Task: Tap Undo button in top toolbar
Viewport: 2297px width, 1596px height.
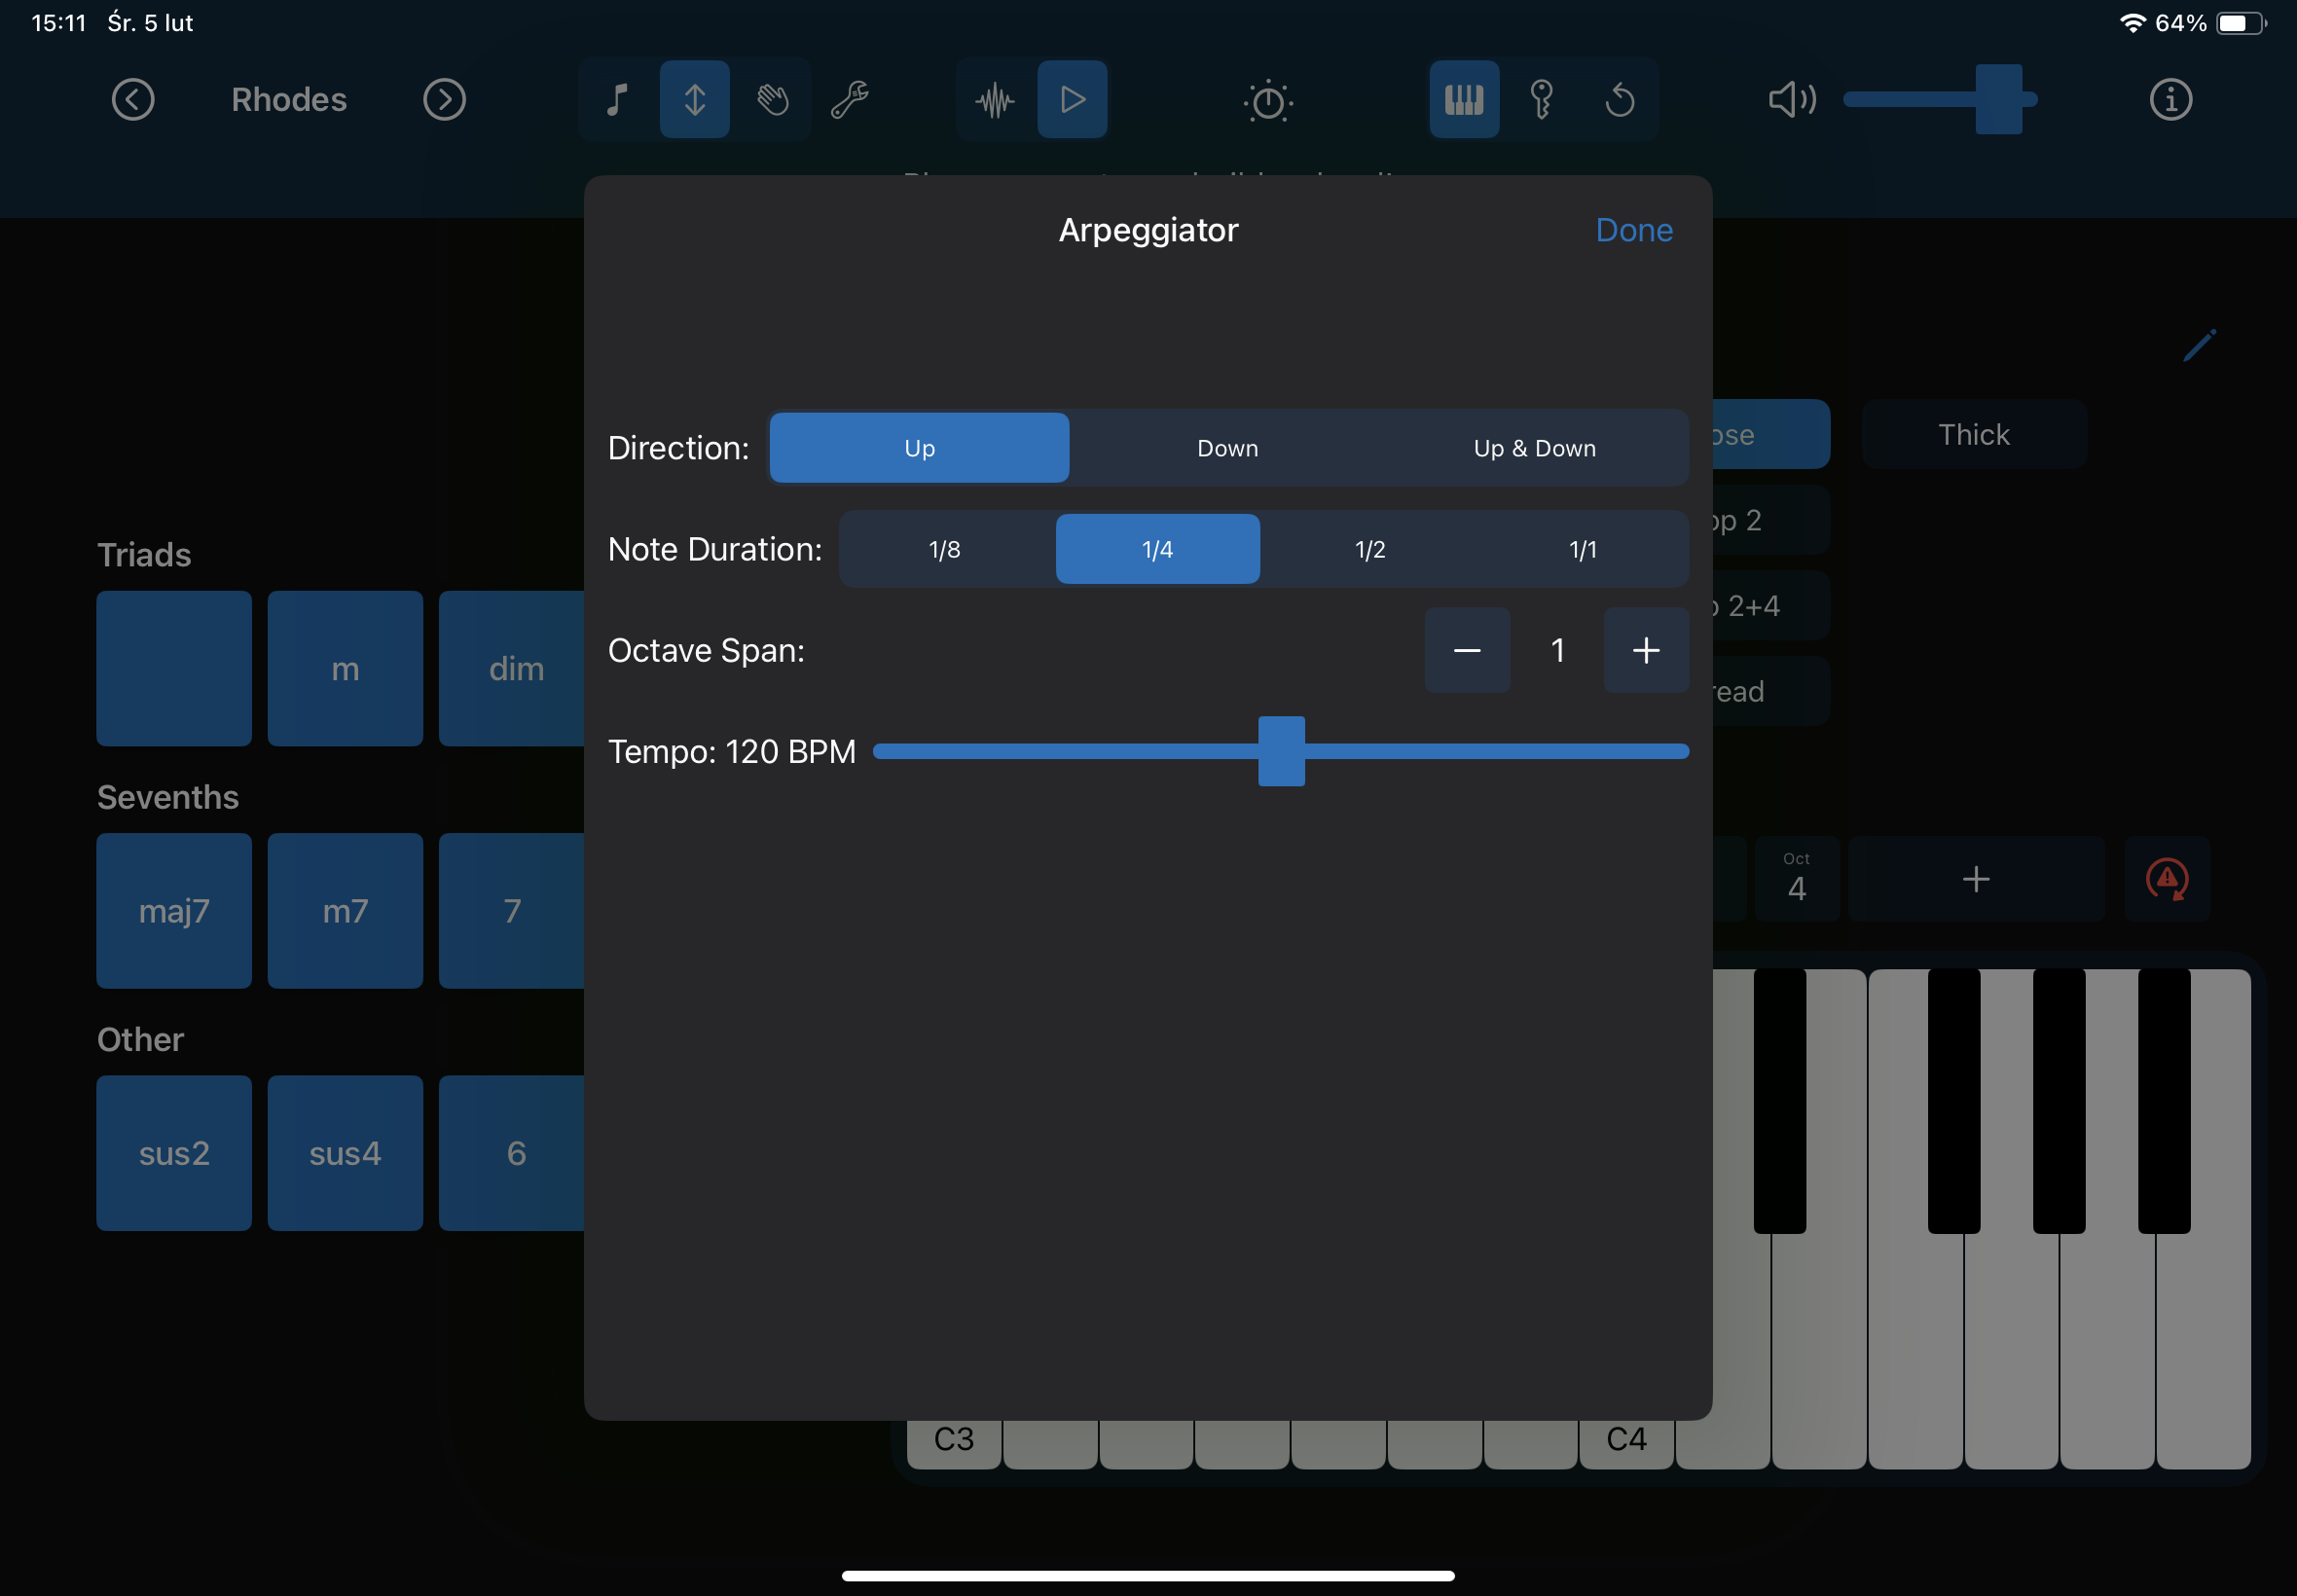Action: [x=1622, y=97]
